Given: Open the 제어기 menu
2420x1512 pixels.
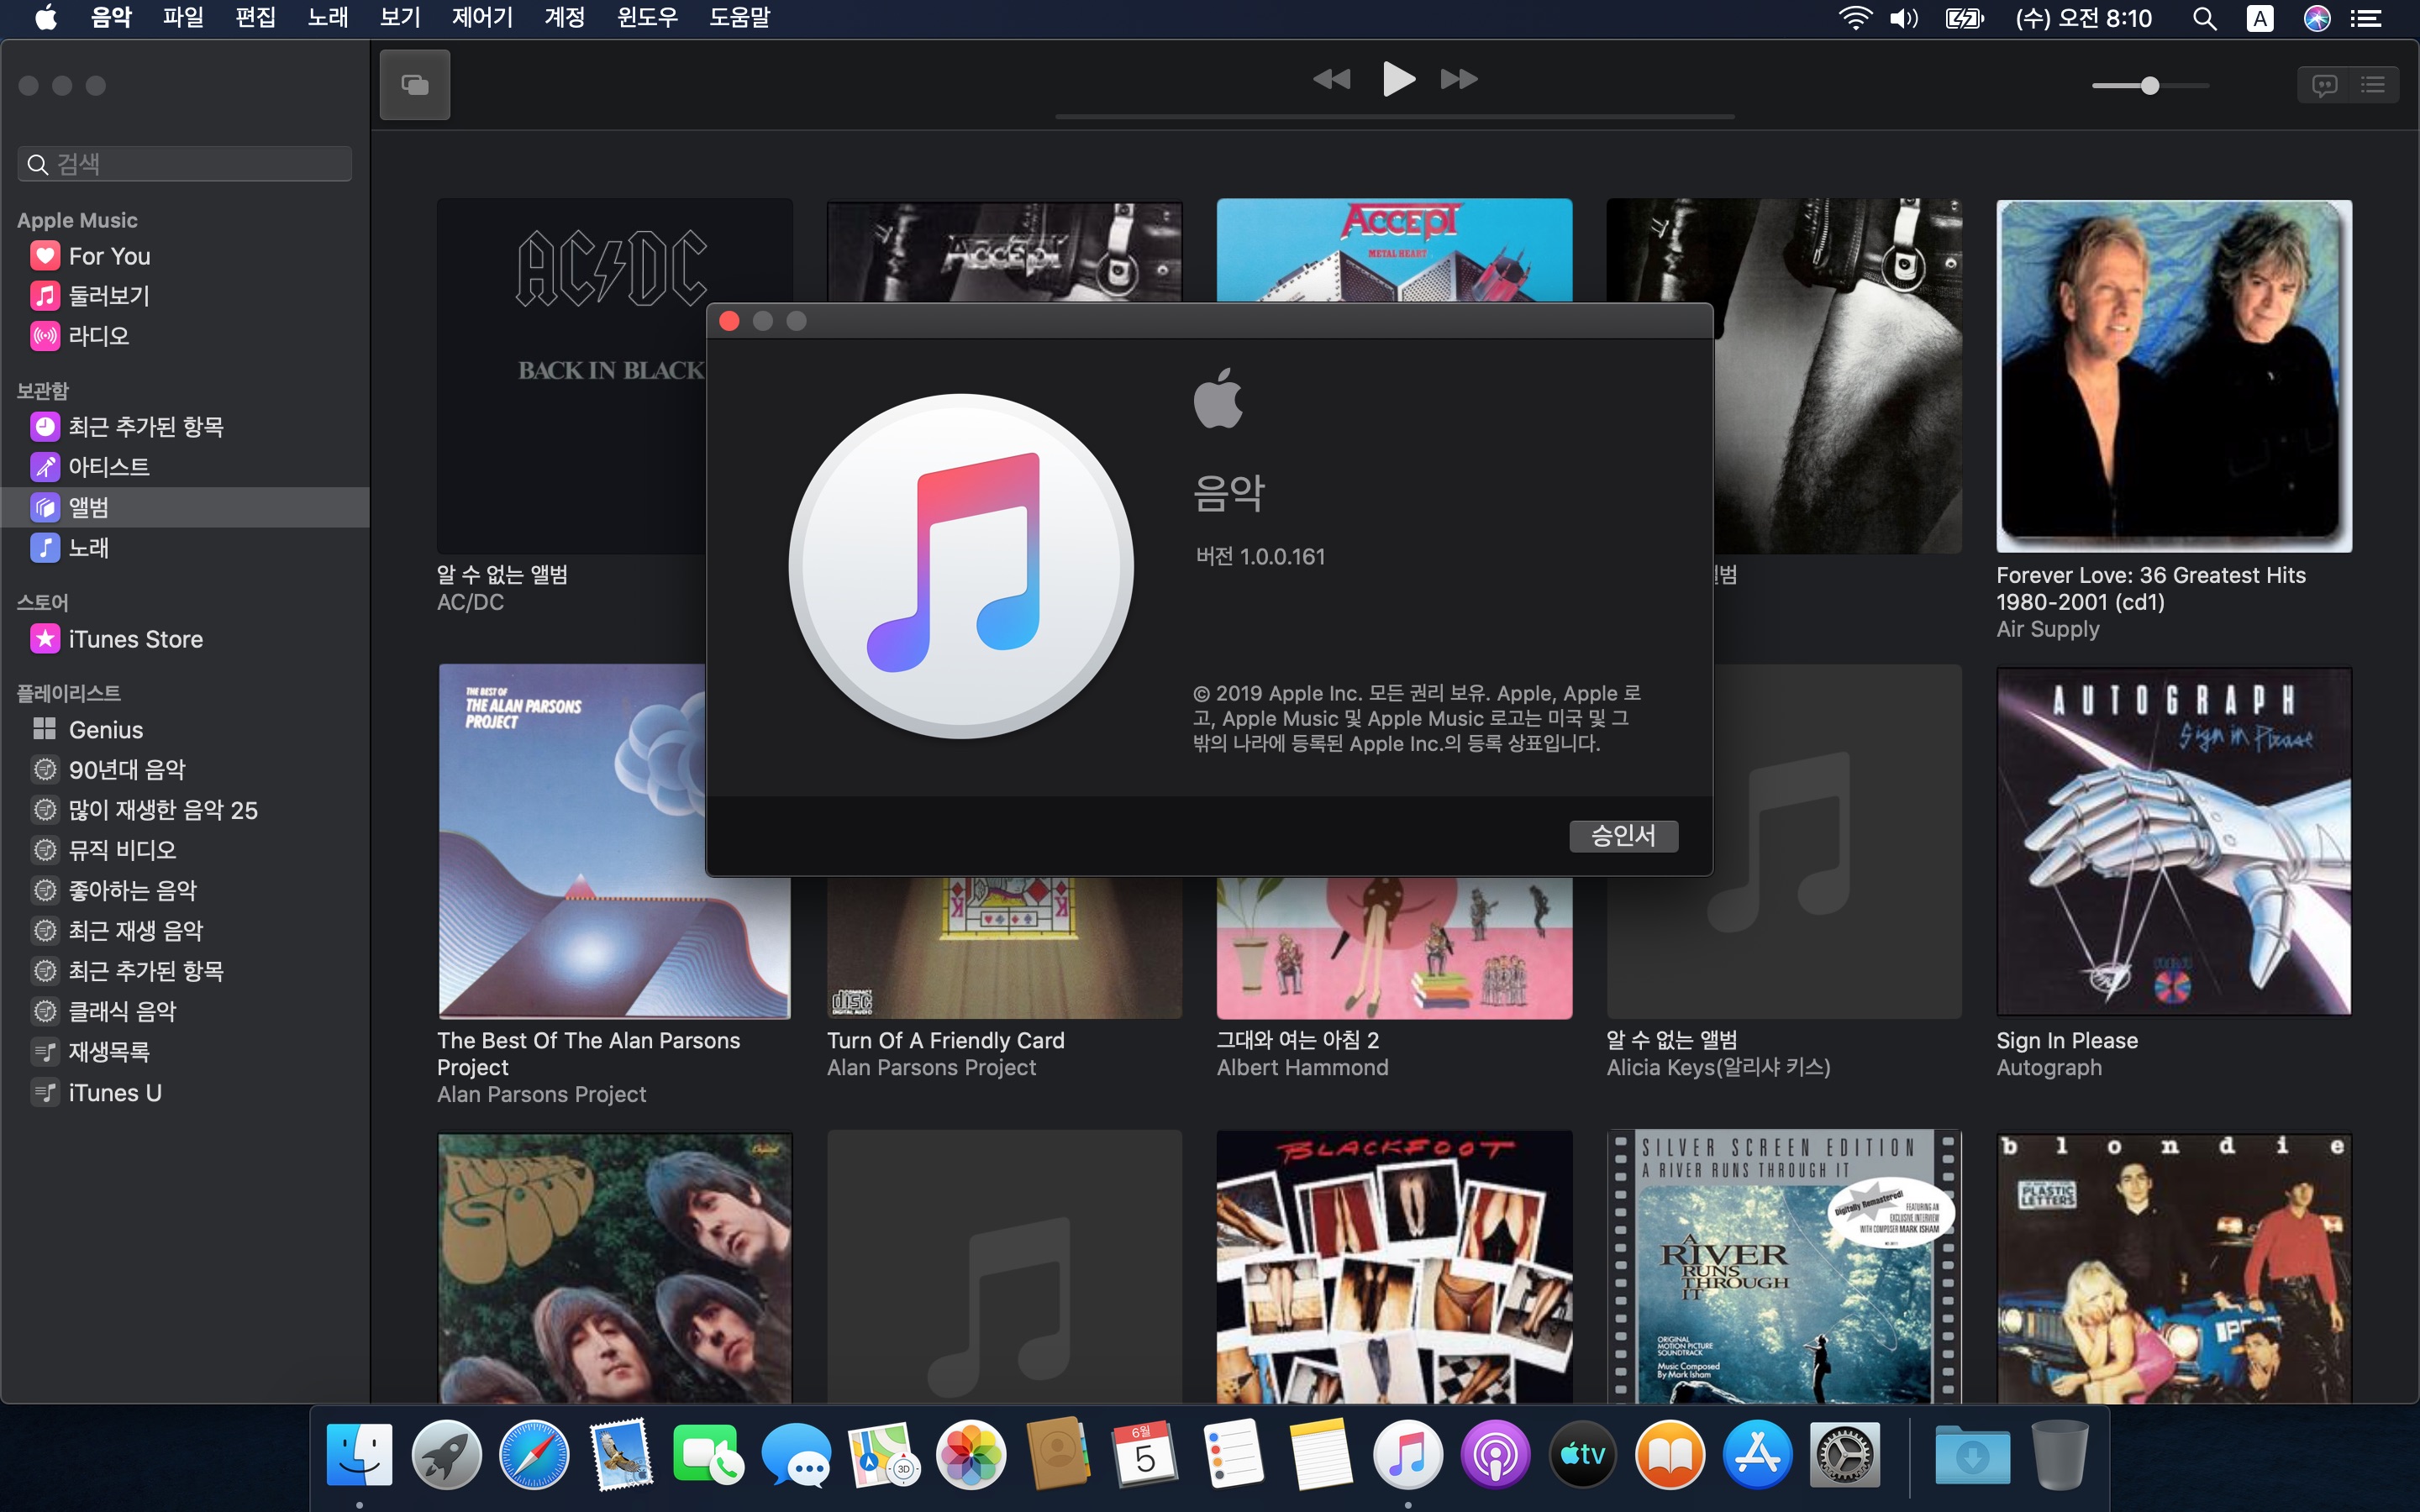Looking at the screenshot, I should tap(482, 18).
